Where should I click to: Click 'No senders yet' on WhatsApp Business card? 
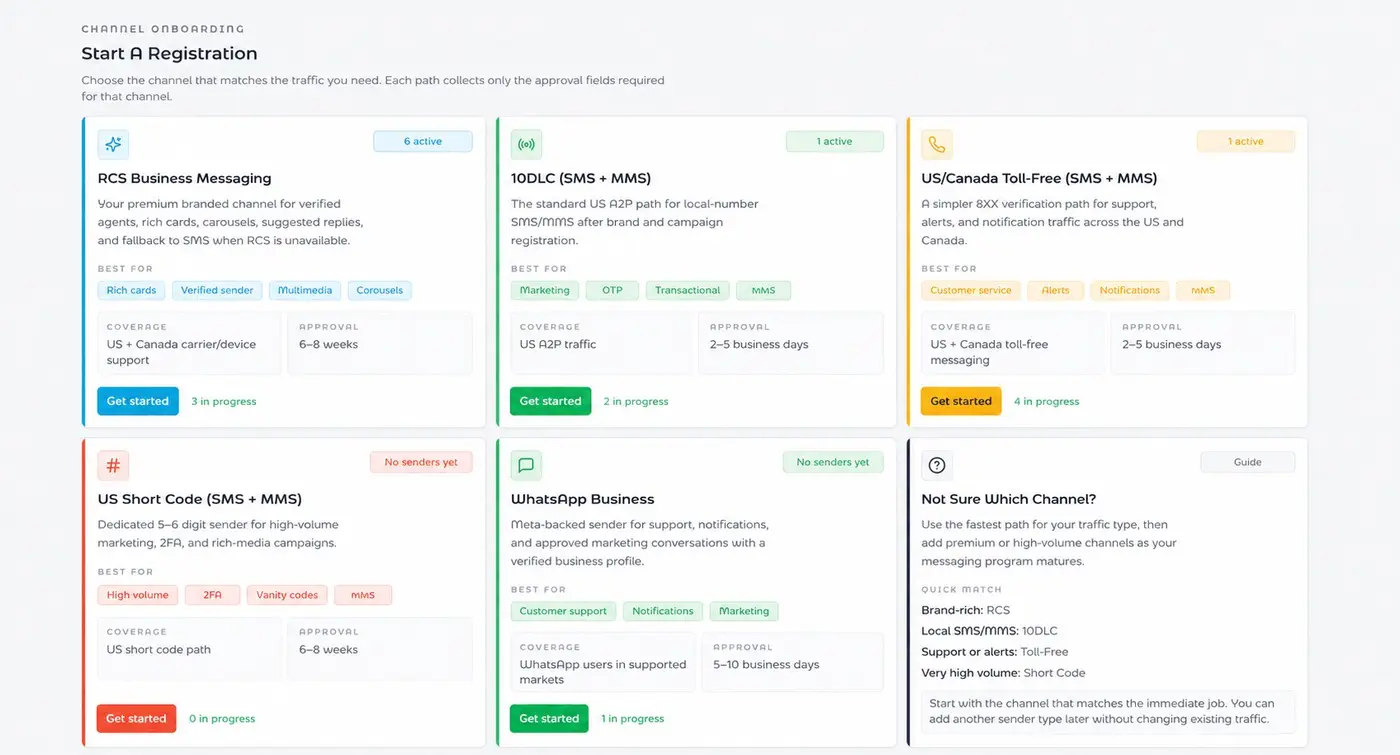click(833, 462)
